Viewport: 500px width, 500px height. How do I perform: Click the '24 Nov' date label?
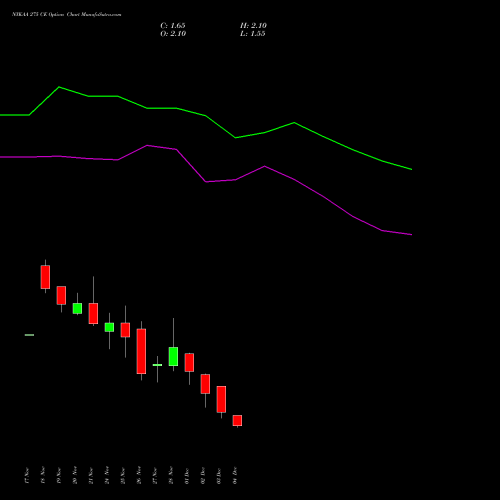107,475
